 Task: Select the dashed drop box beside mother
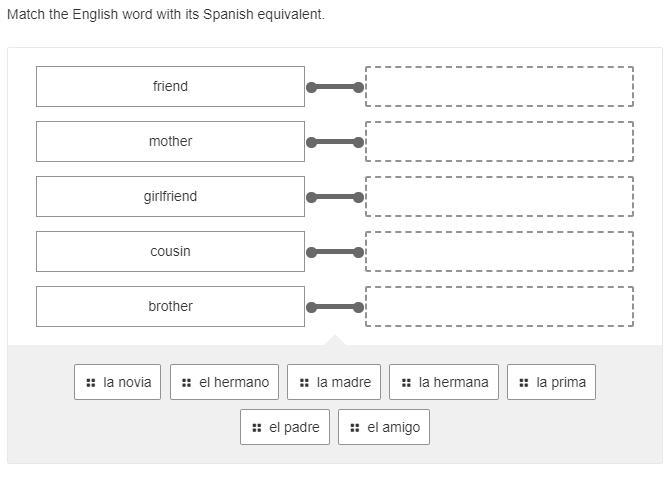pyautogui.click(x=499, y=142)
